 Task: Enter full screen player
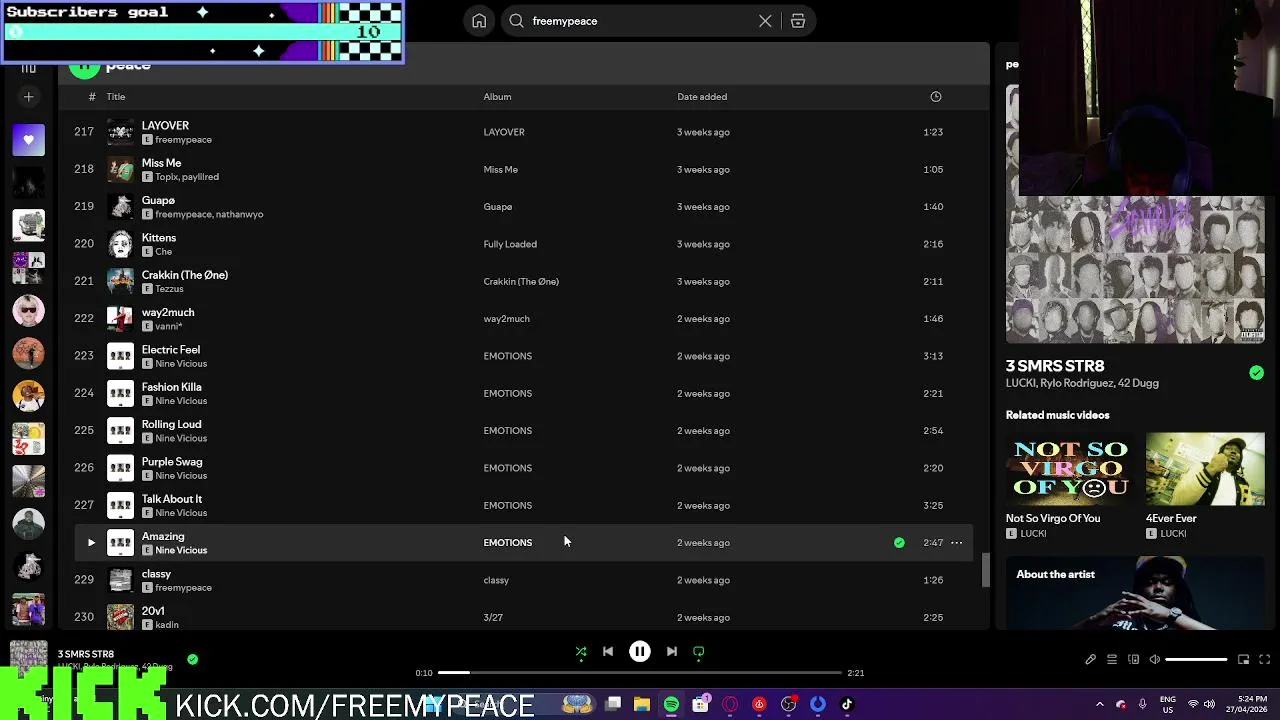1265,660
